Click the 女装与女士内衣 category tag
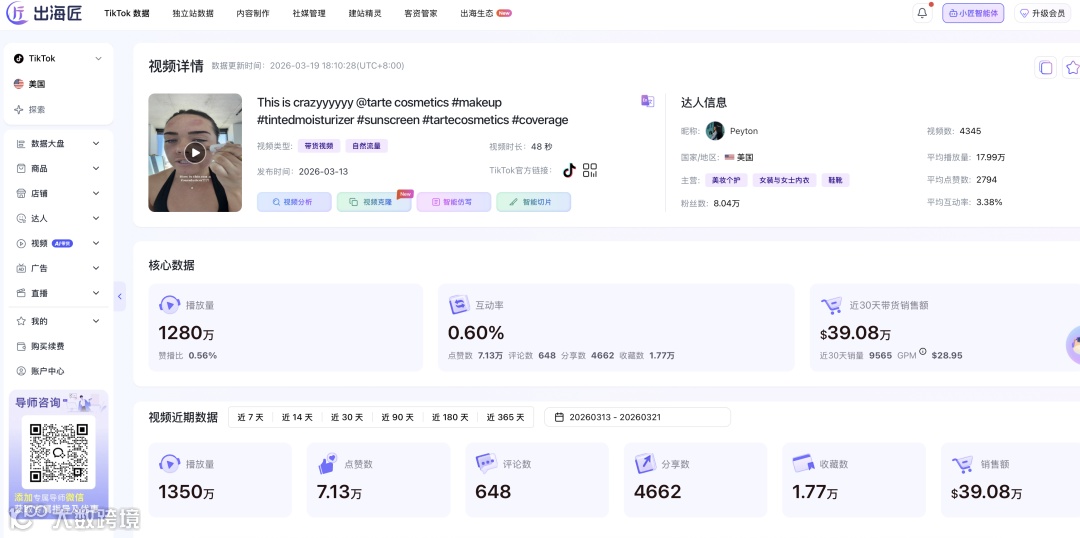 click(785, 180)
